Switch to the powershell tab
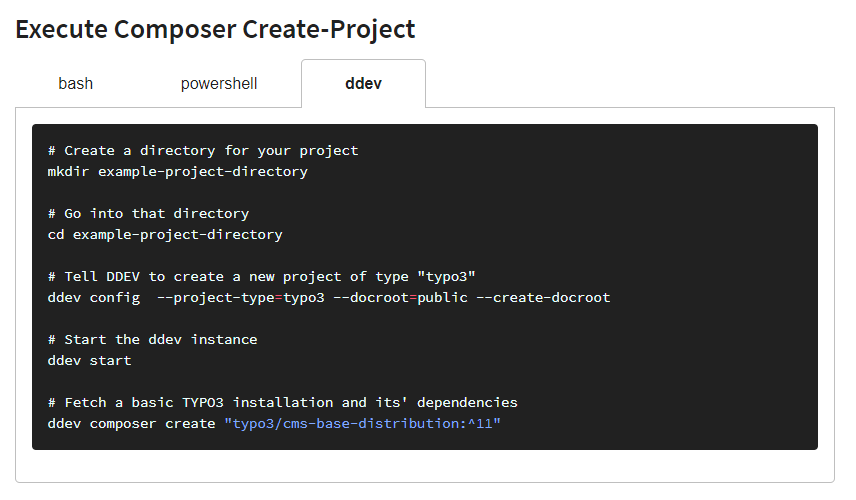Viewport: 856px width, 500px height. [219, 84]
